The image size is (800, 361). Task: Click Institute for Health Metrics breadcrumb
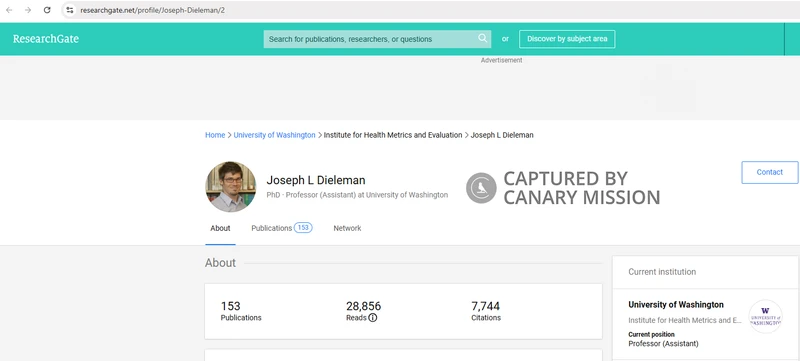(393, 135)
